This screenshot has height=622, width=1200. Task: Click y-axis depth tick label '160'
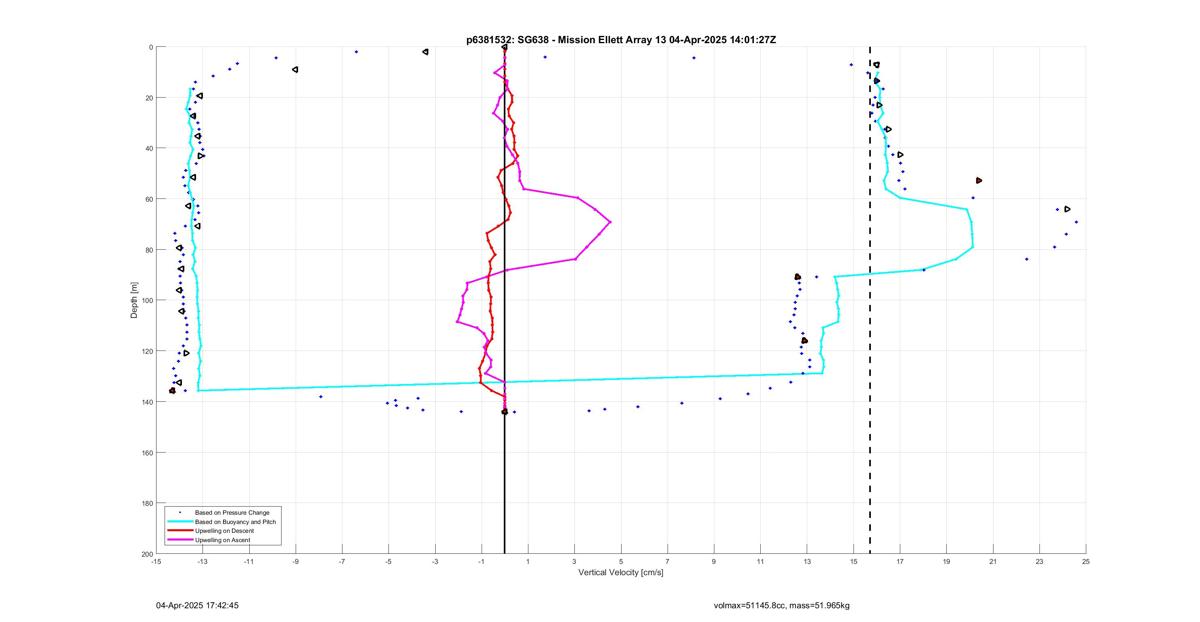click(146, 452)
